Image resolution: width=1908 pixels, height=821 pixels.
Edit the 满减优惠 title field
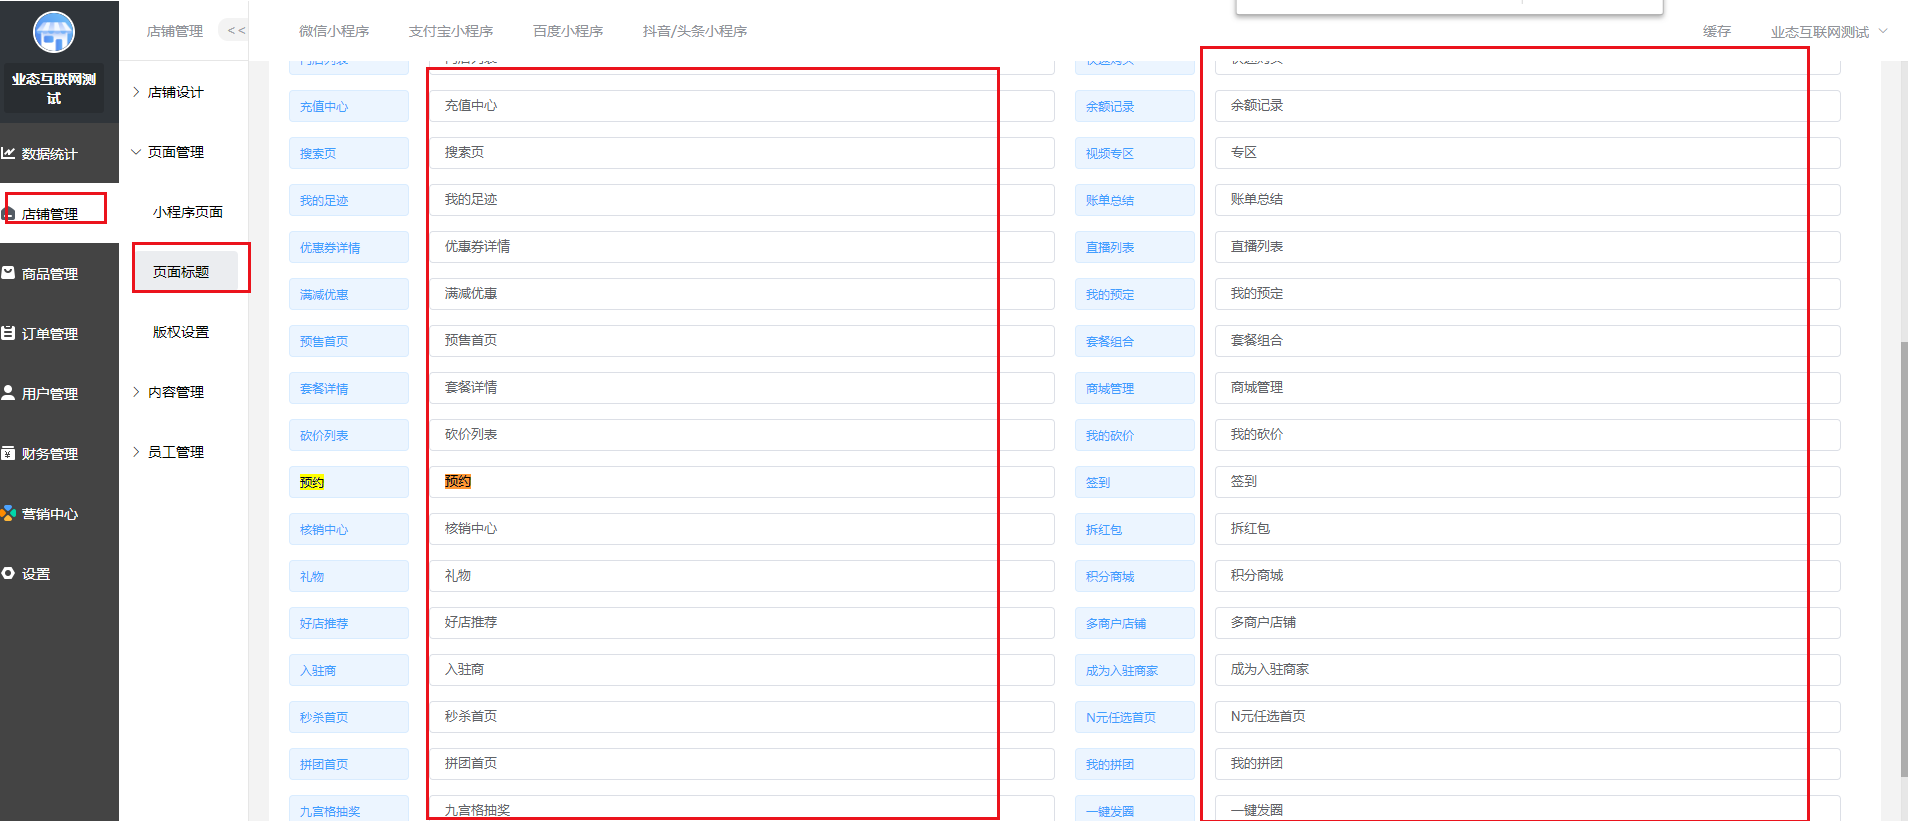click(742, 294)
